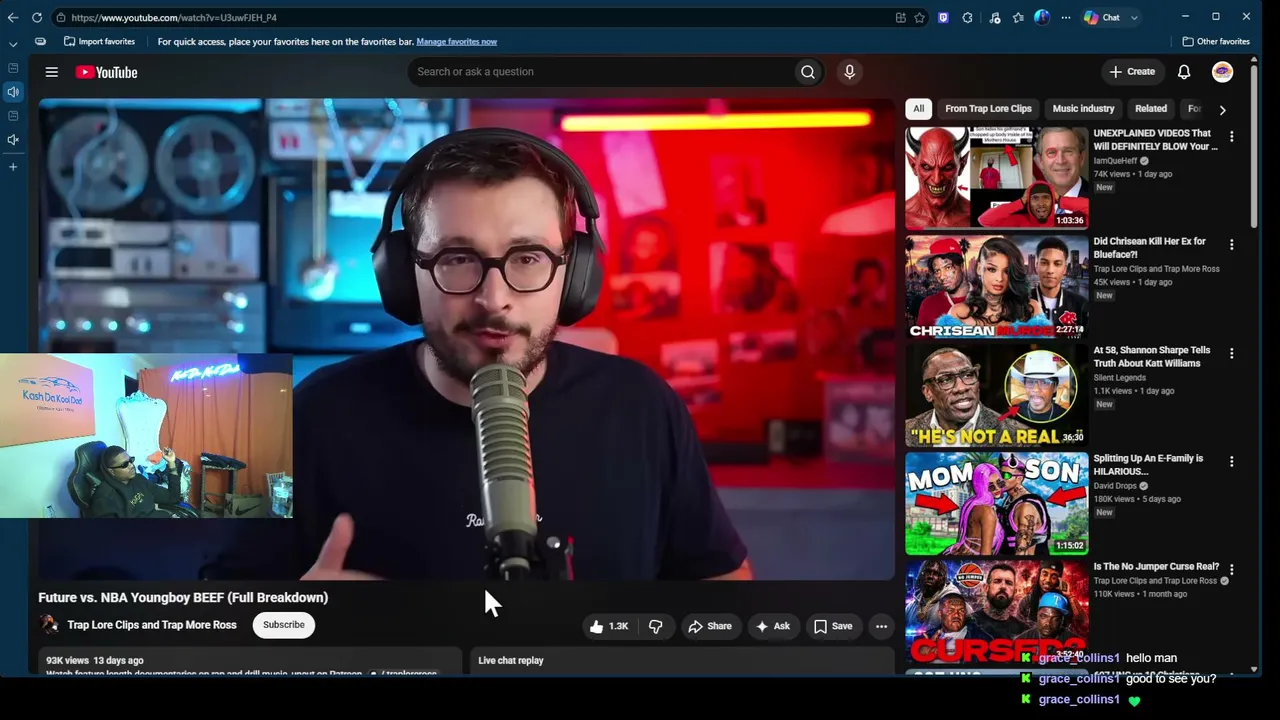
Task: Go back with the browser back arrow
Action: pos(13,17)
